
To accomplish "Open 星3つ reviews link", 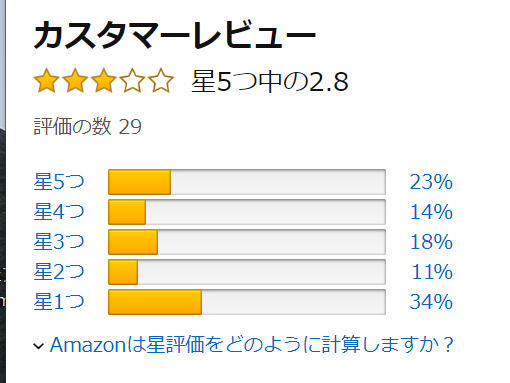I will coord(59,242).
